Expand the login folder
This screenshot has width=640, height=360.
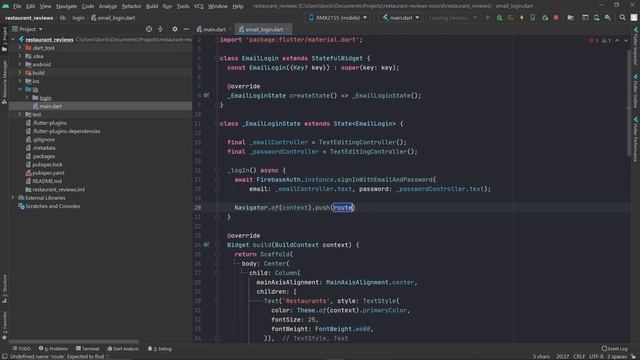coord(27,98)
